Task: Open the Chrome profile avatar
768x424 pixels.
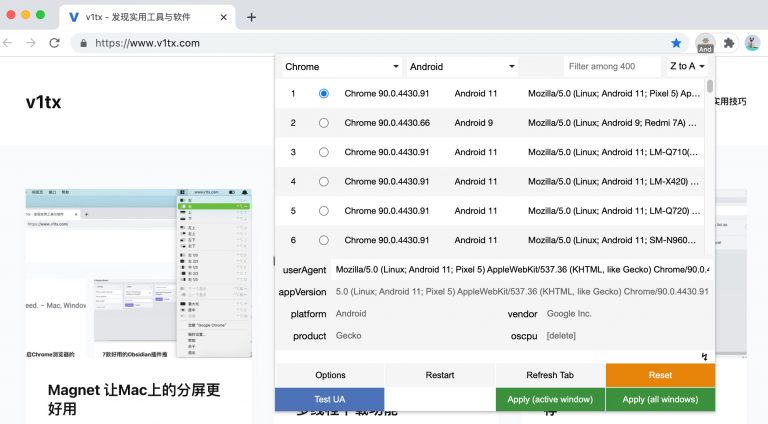Action: 752,43
